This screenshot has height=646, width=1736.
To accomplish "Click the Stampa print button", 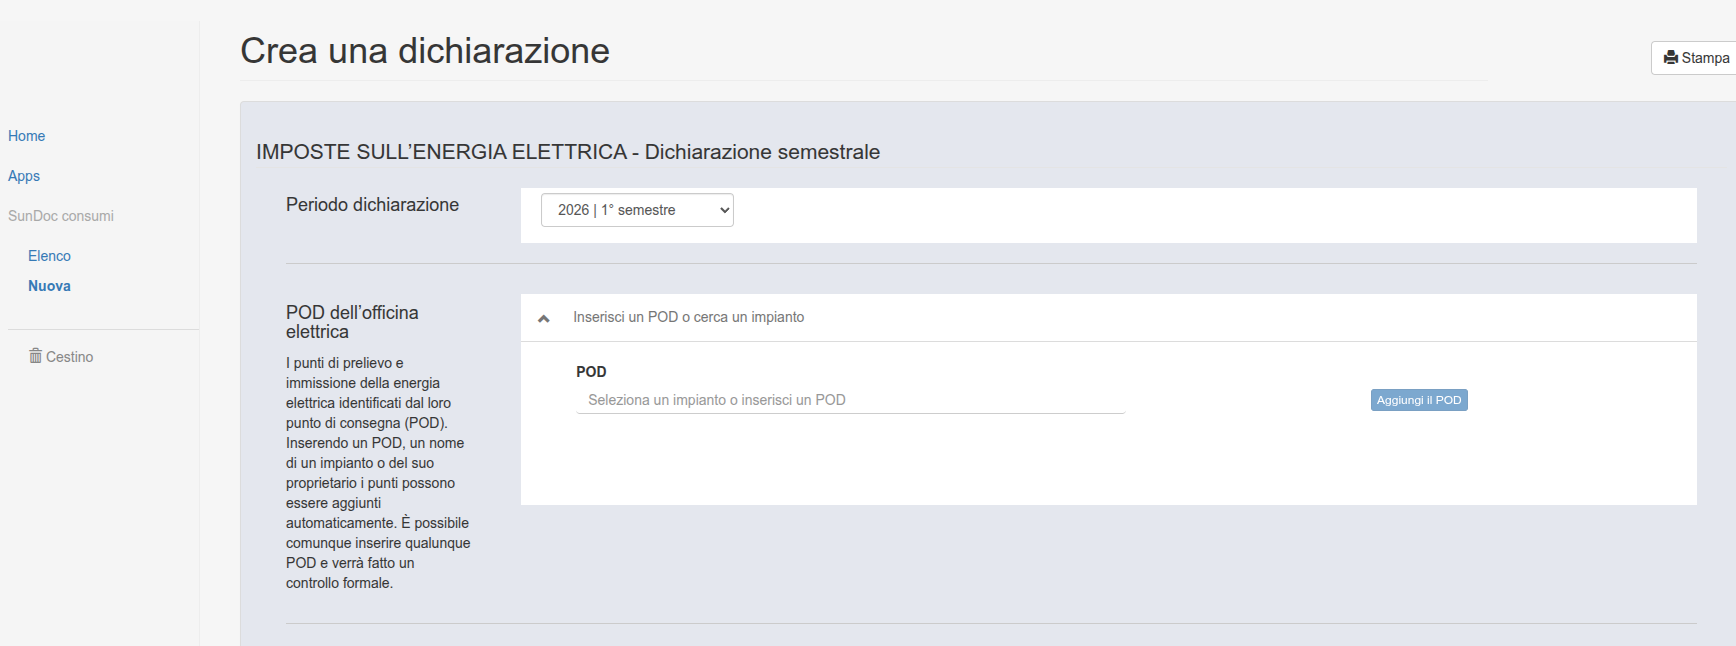I will click(1696, 58).
